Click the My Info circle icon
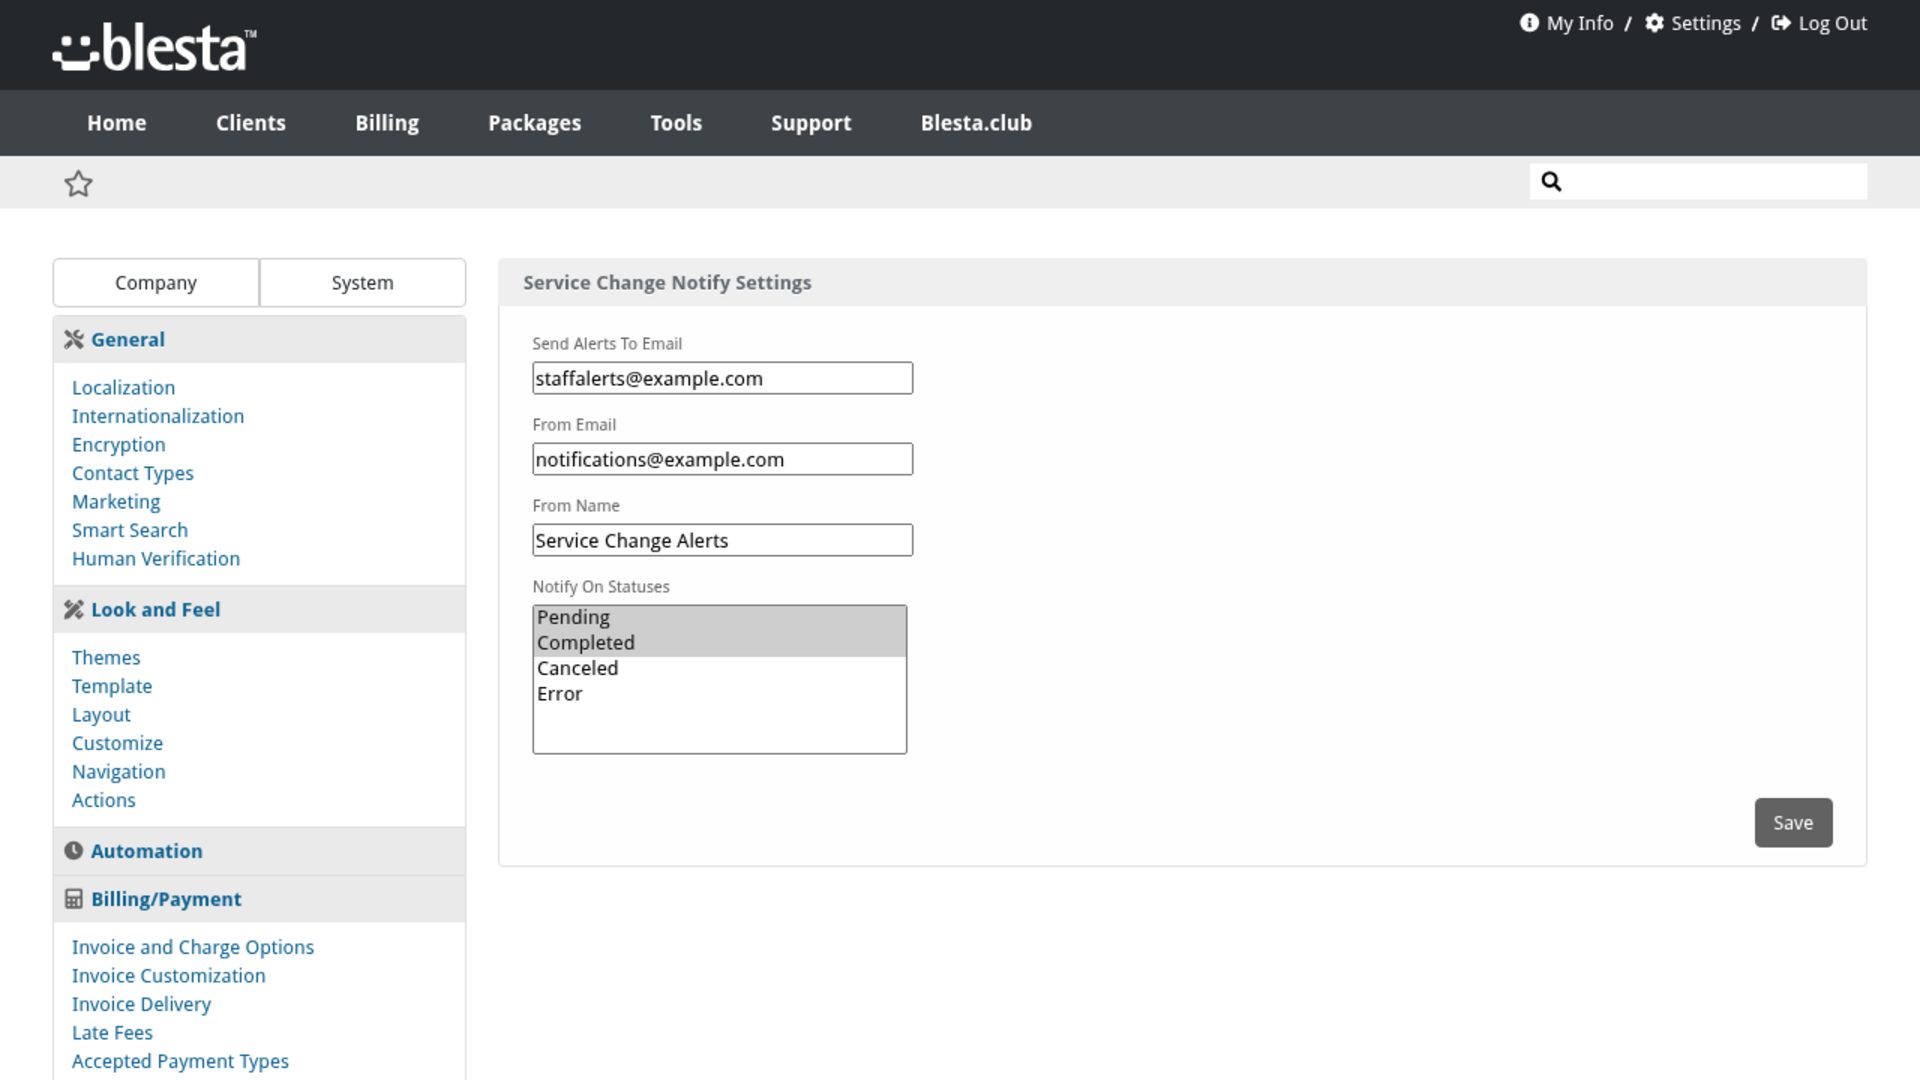Image resolution: width=1920 pixels, height=1080 pixels. pyautogui.click(x=1529, y=23)
